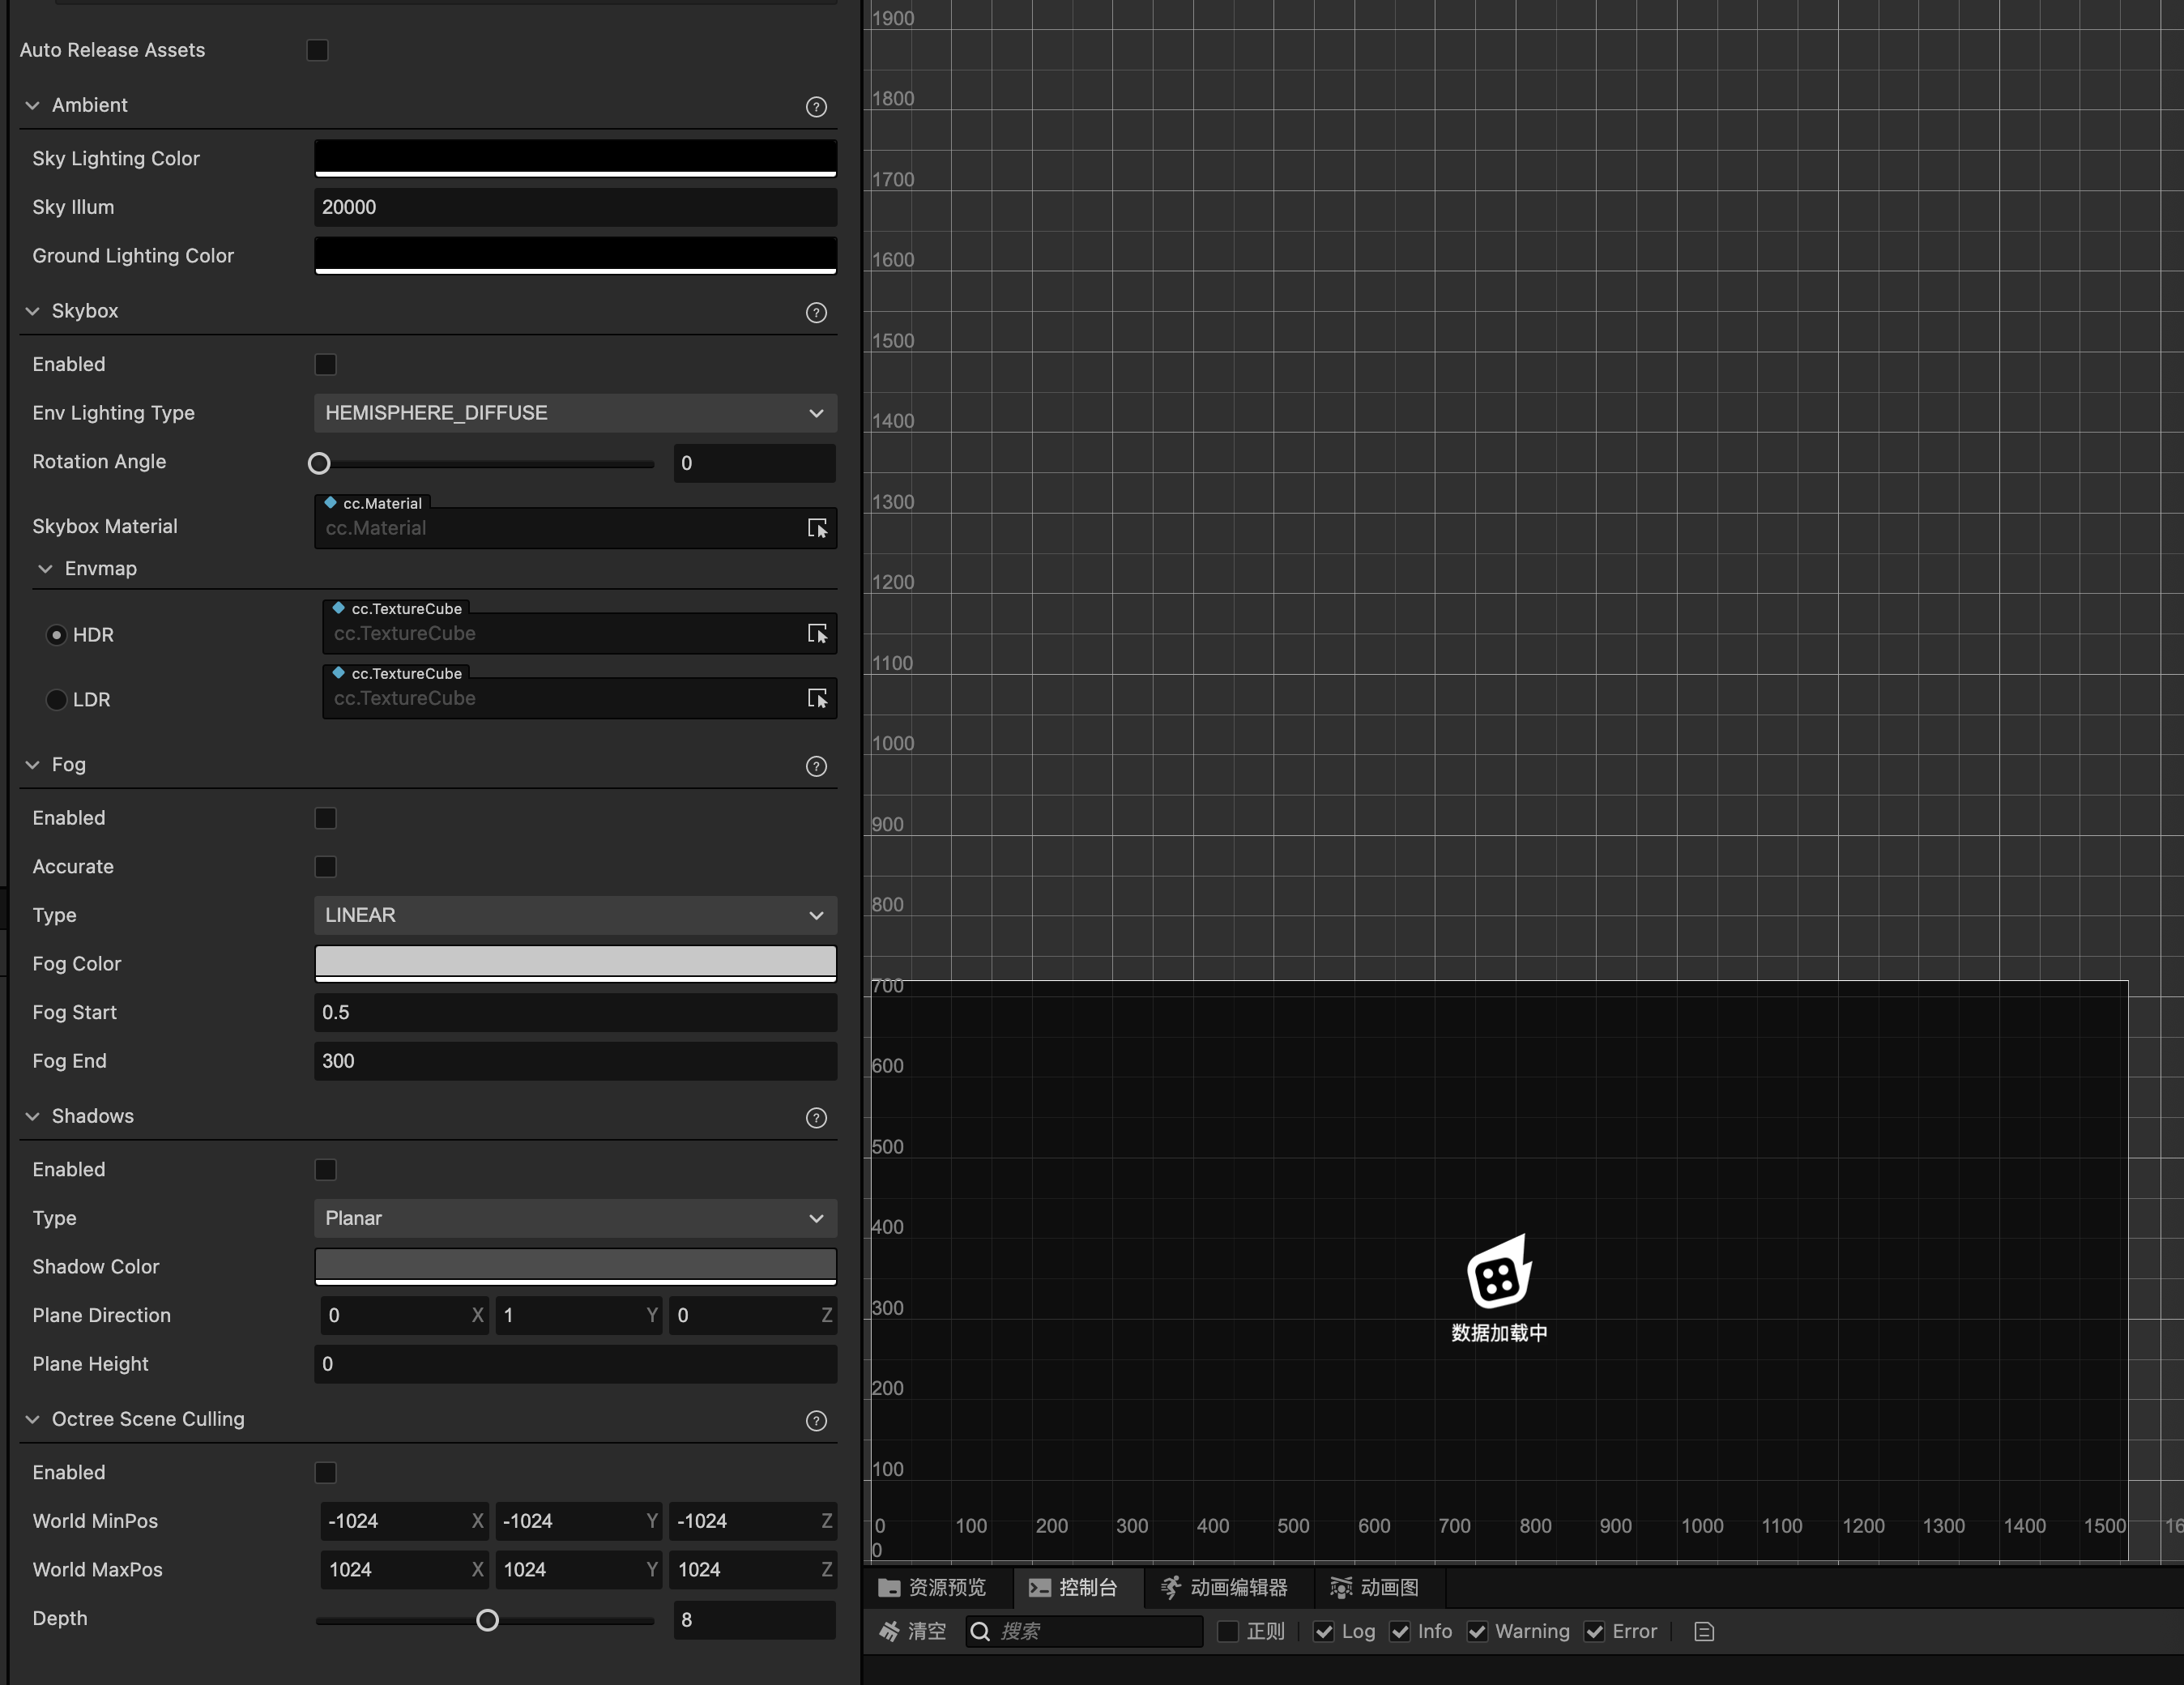2184x1685 pixels.
Task: Select the LDR envmap radio button
Action: coord(57,700)
